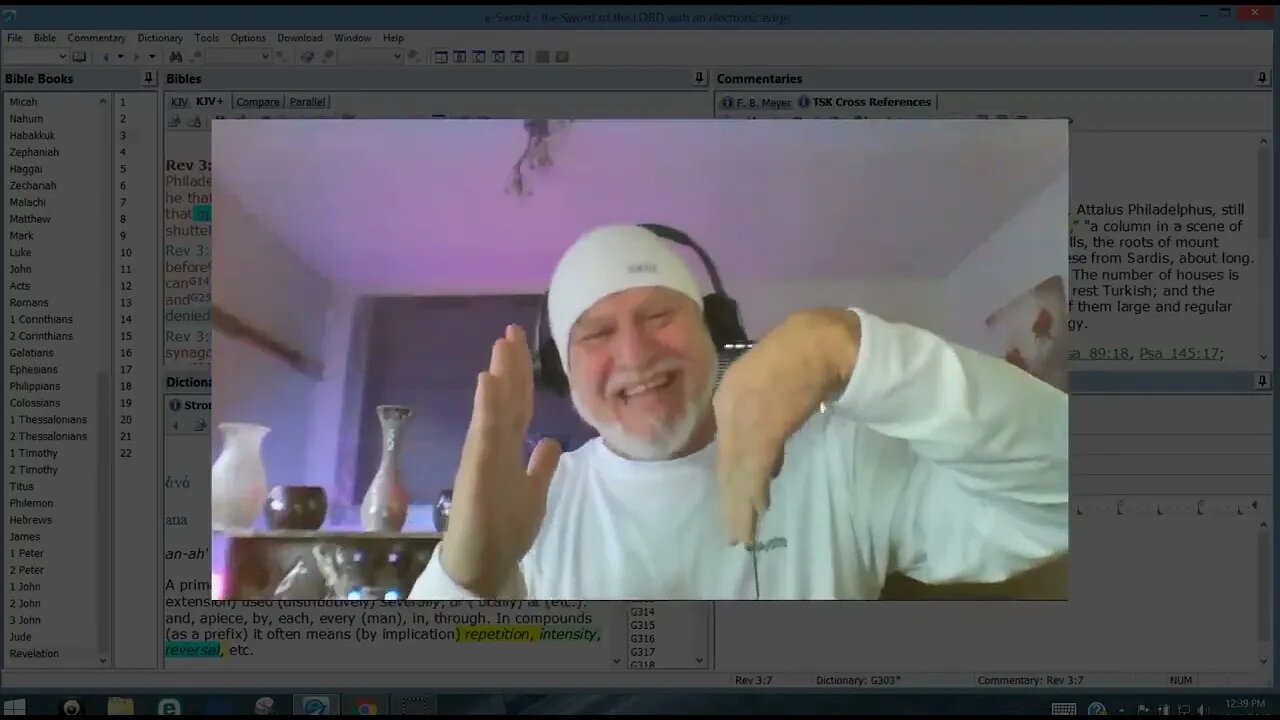Click the e-Sword taskbar icon
The image size is (1280, 720).
[316, 707]
